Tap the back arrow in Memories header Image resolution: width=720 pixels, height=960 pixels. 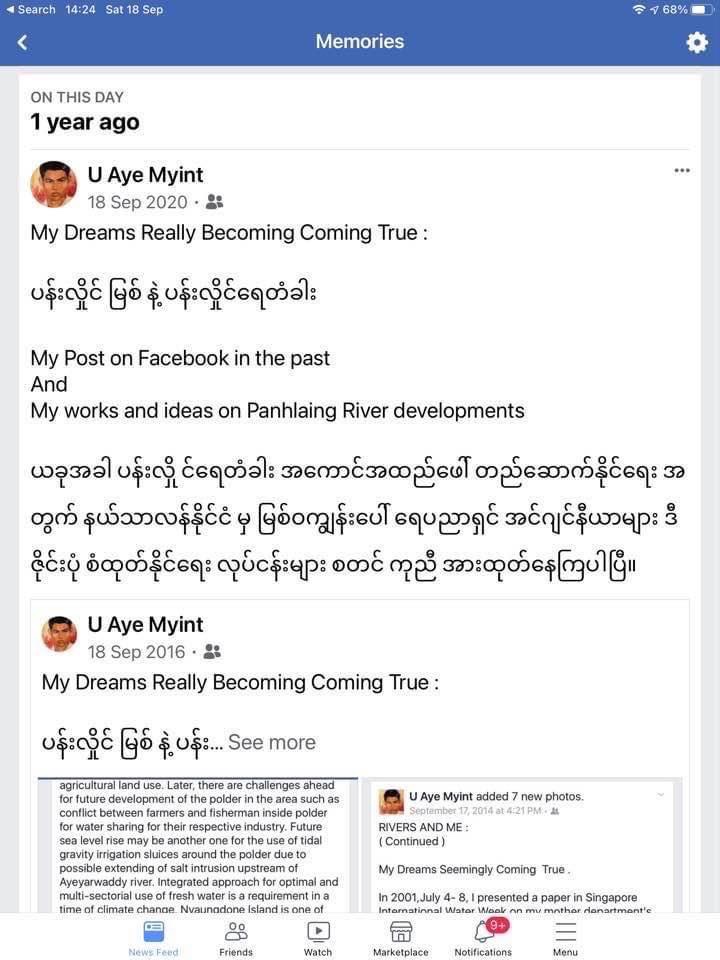point(22,42)
